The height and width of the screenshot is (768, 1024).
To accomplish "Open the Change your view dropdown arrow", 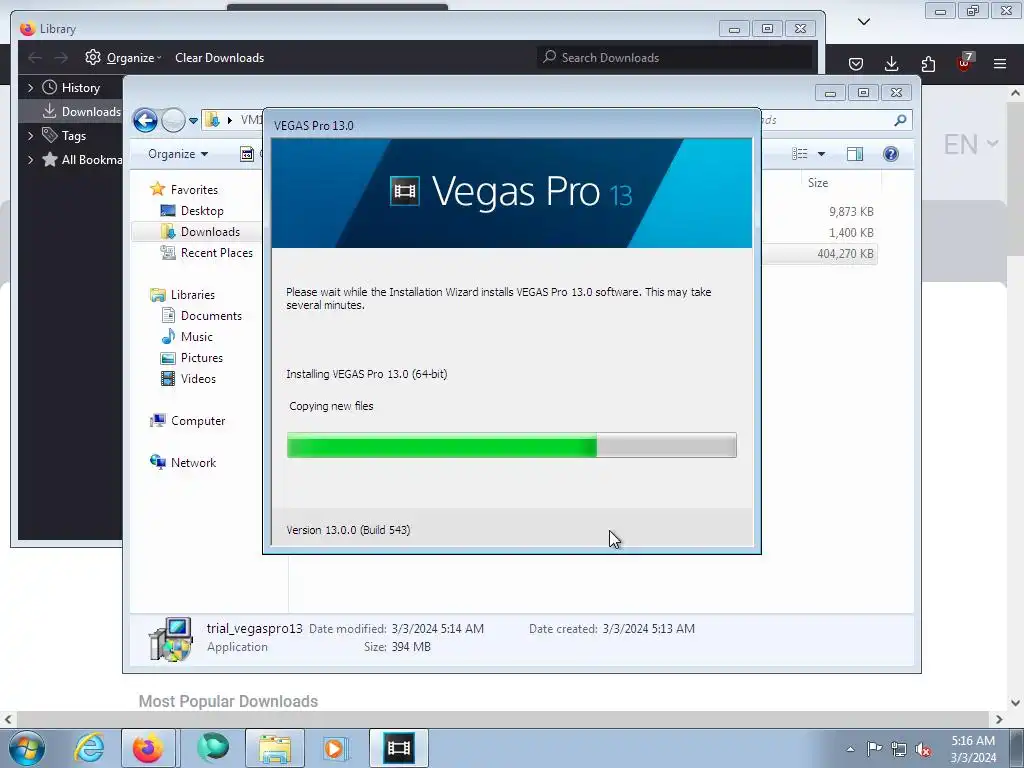I will 822,154.
